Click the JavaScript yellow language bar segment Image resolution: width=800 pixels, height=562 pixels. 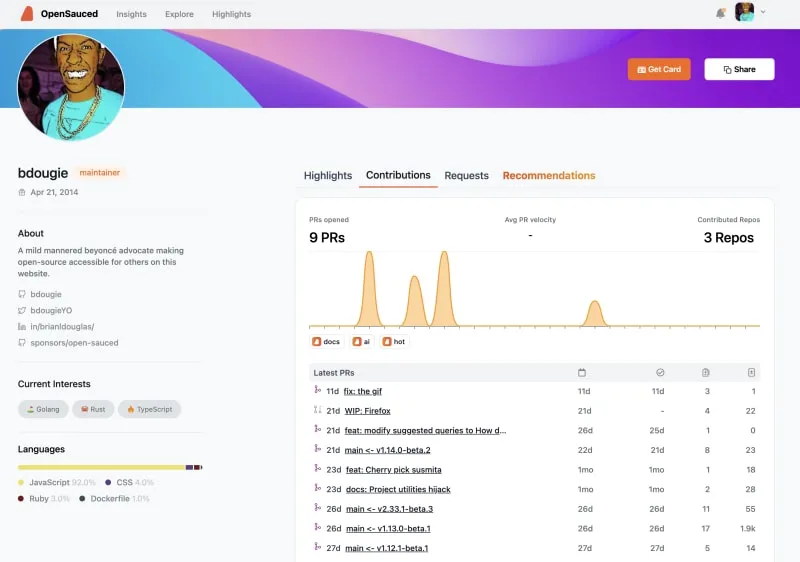[x=102, y=467]
